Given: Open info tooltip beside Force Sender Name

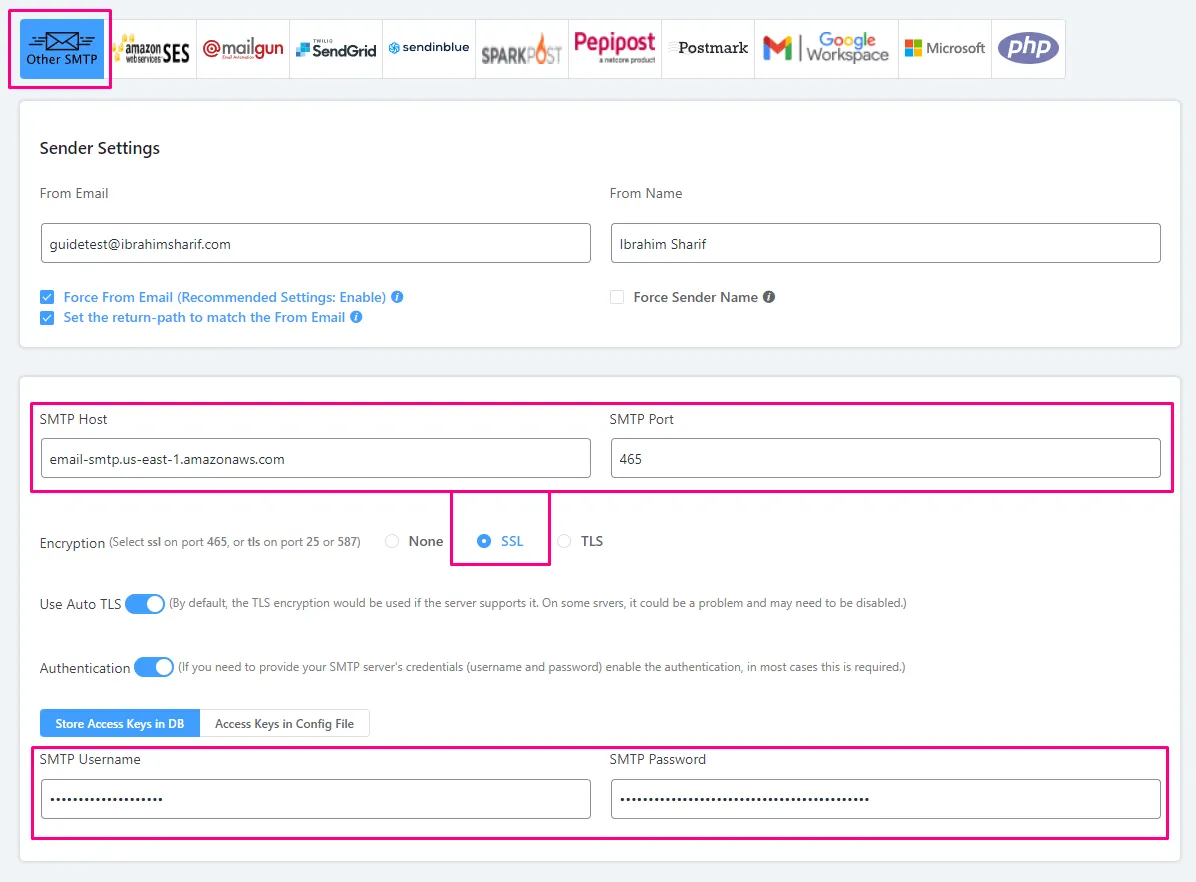Looking at the screenshot, I should tap(769, 297).
